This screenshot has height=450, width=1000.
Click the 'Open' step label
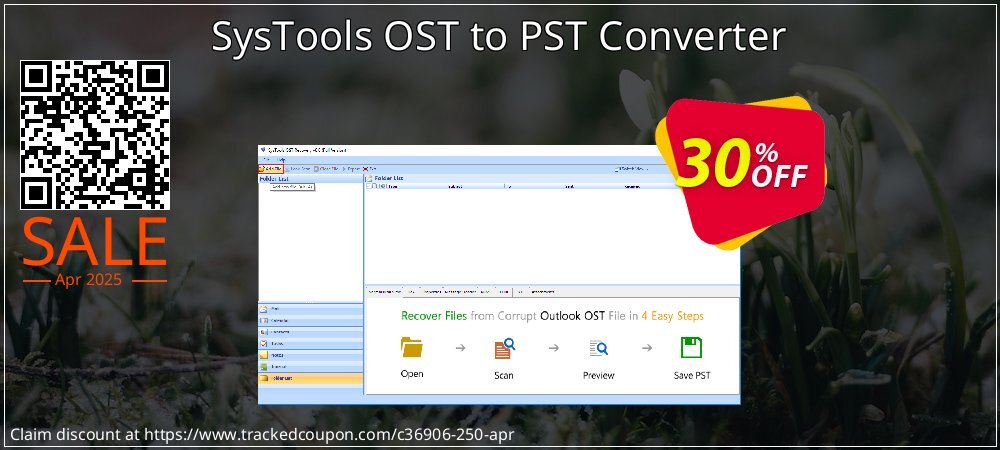pos(411,374)
